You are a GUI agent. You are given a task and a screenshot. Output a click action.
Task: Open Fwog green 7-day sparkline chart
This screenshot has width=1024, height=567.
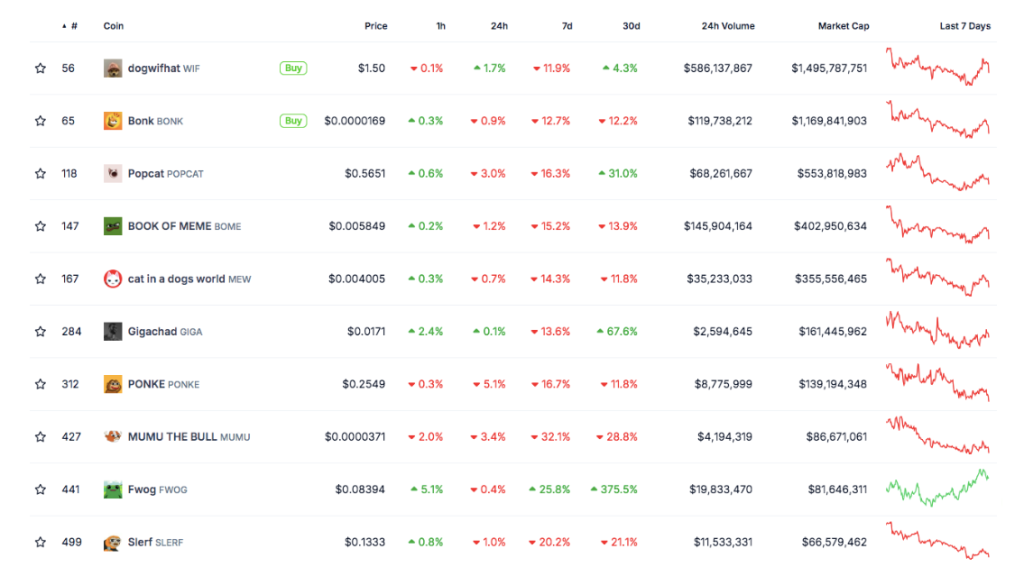[937, 487]
